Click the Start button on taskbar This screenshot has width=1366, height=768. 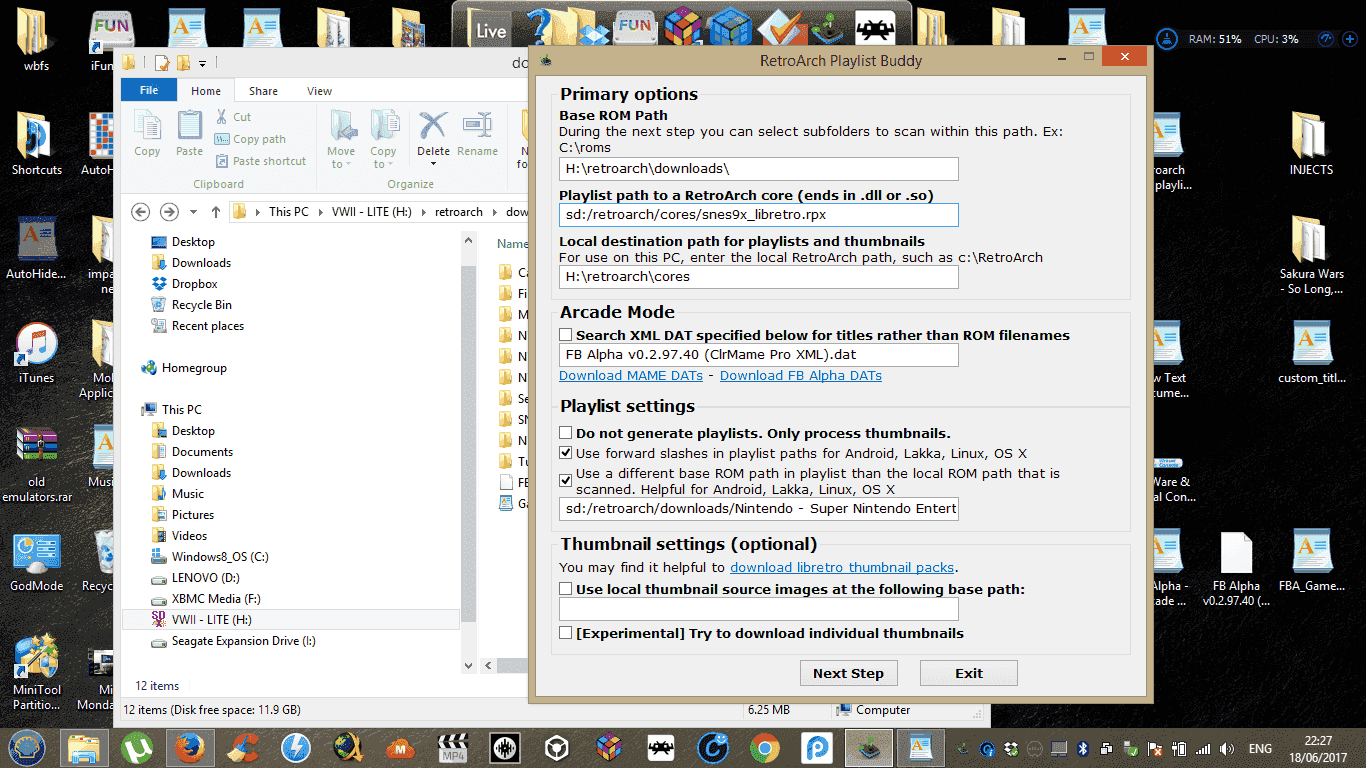point(26,747)
